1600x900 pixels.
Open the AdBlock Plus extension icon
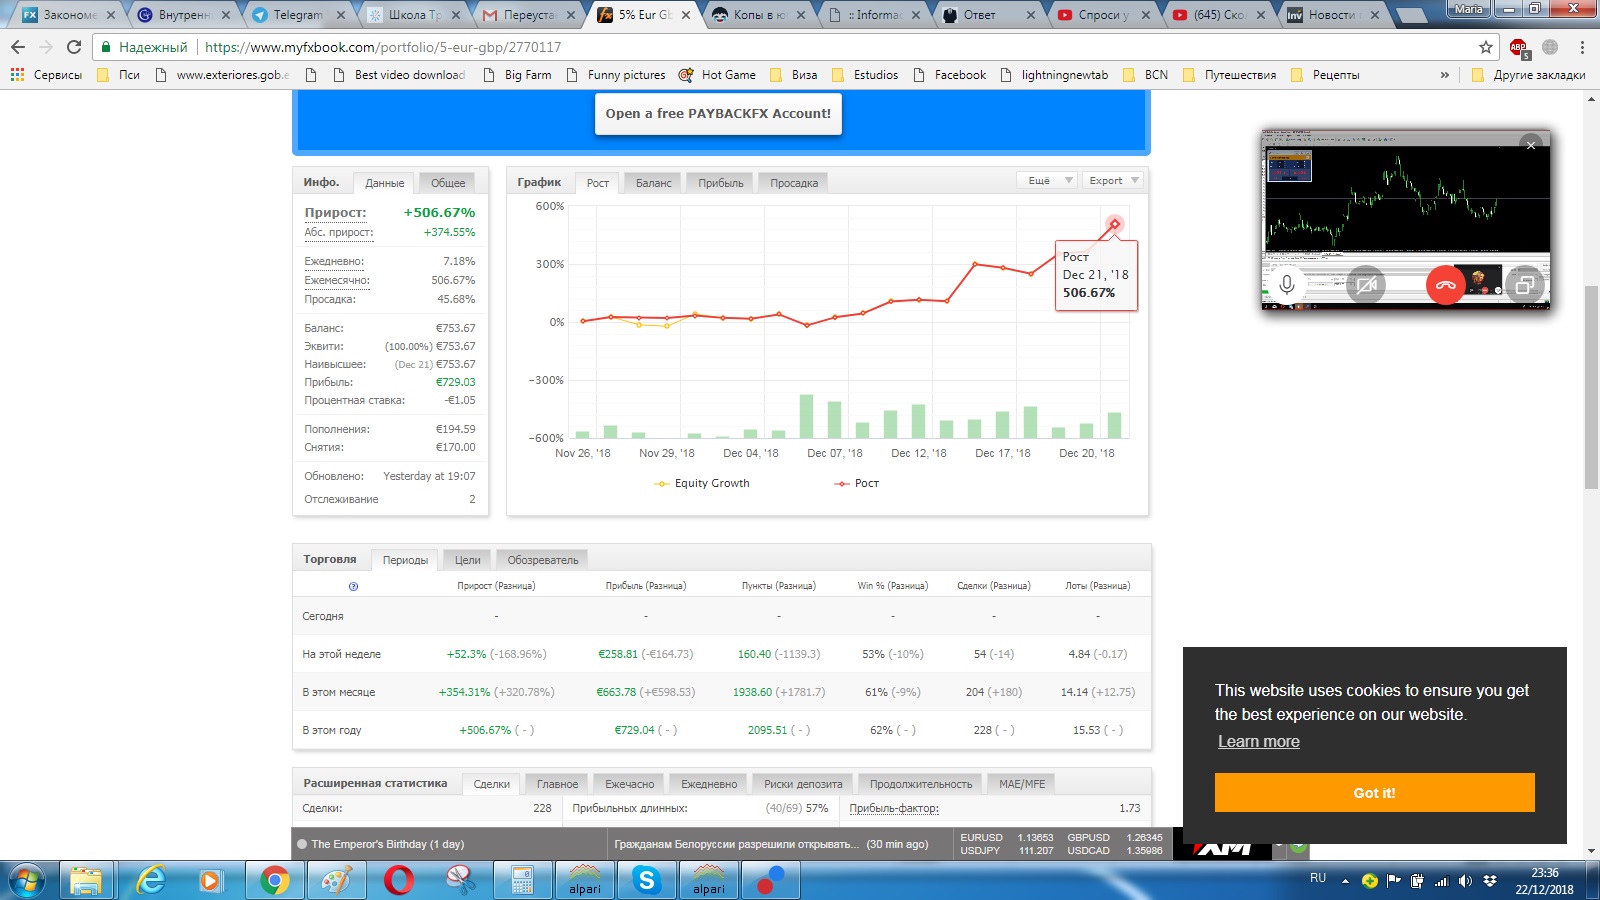click(1519, 47)
